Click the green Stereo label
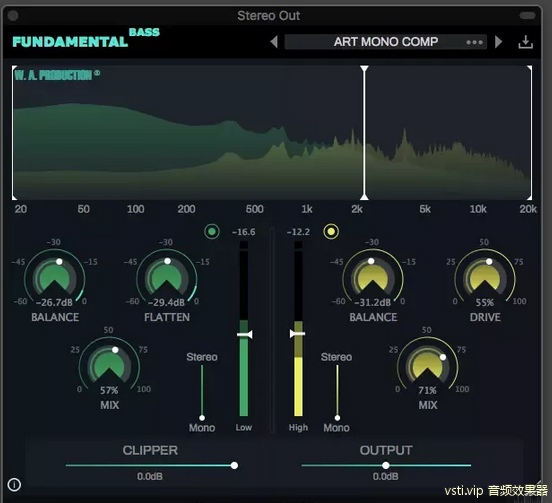 [x=202, y=357]
